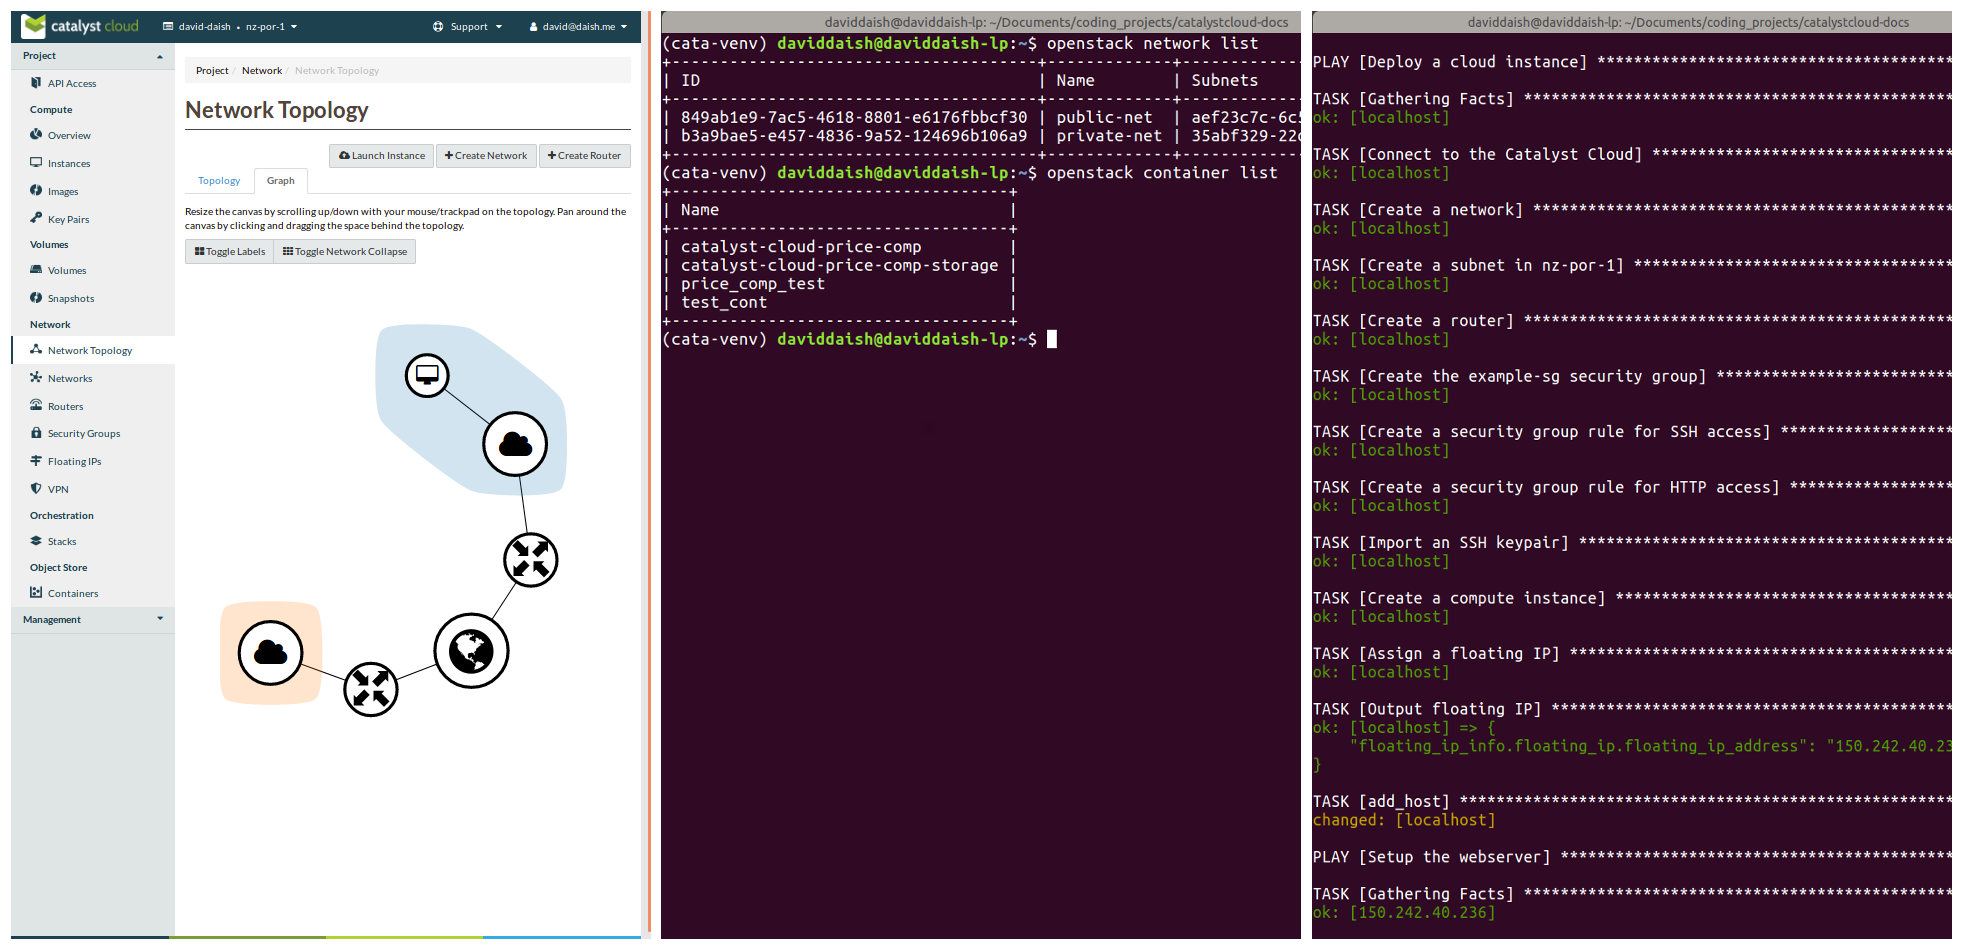The image size is (1963, 950).
Task: Open Security Groups in the sidebar
Action: [76, 433]
